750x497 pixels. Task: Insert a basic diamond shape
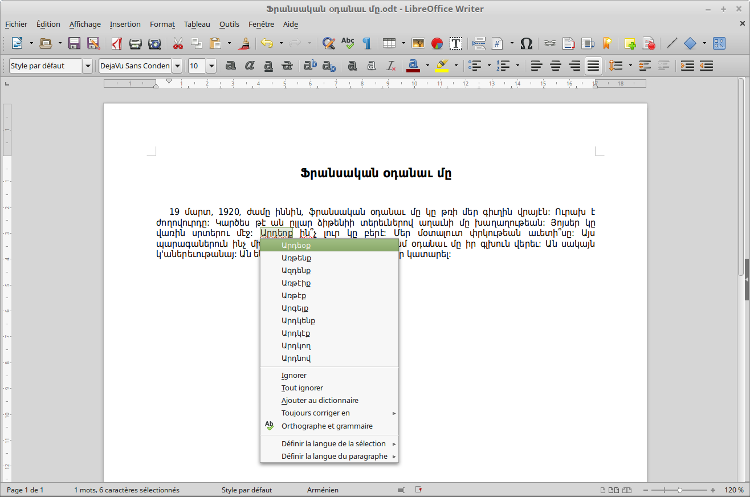(x=690, y=44)
